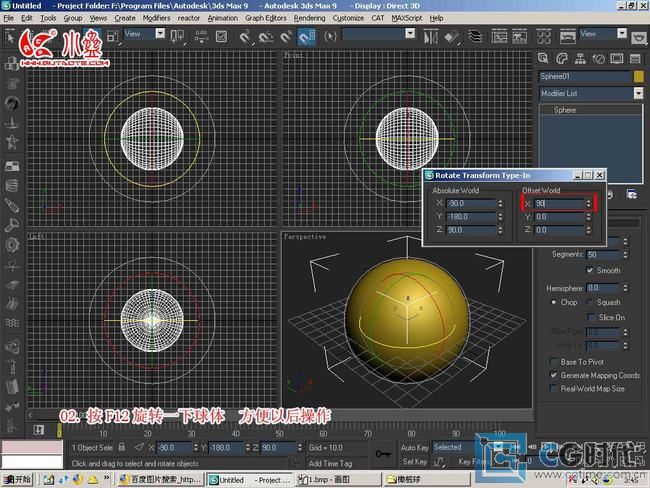This screenshot has height=488, width=650.
Task: Switch to Create command panel tab
Action: [543, 58]
